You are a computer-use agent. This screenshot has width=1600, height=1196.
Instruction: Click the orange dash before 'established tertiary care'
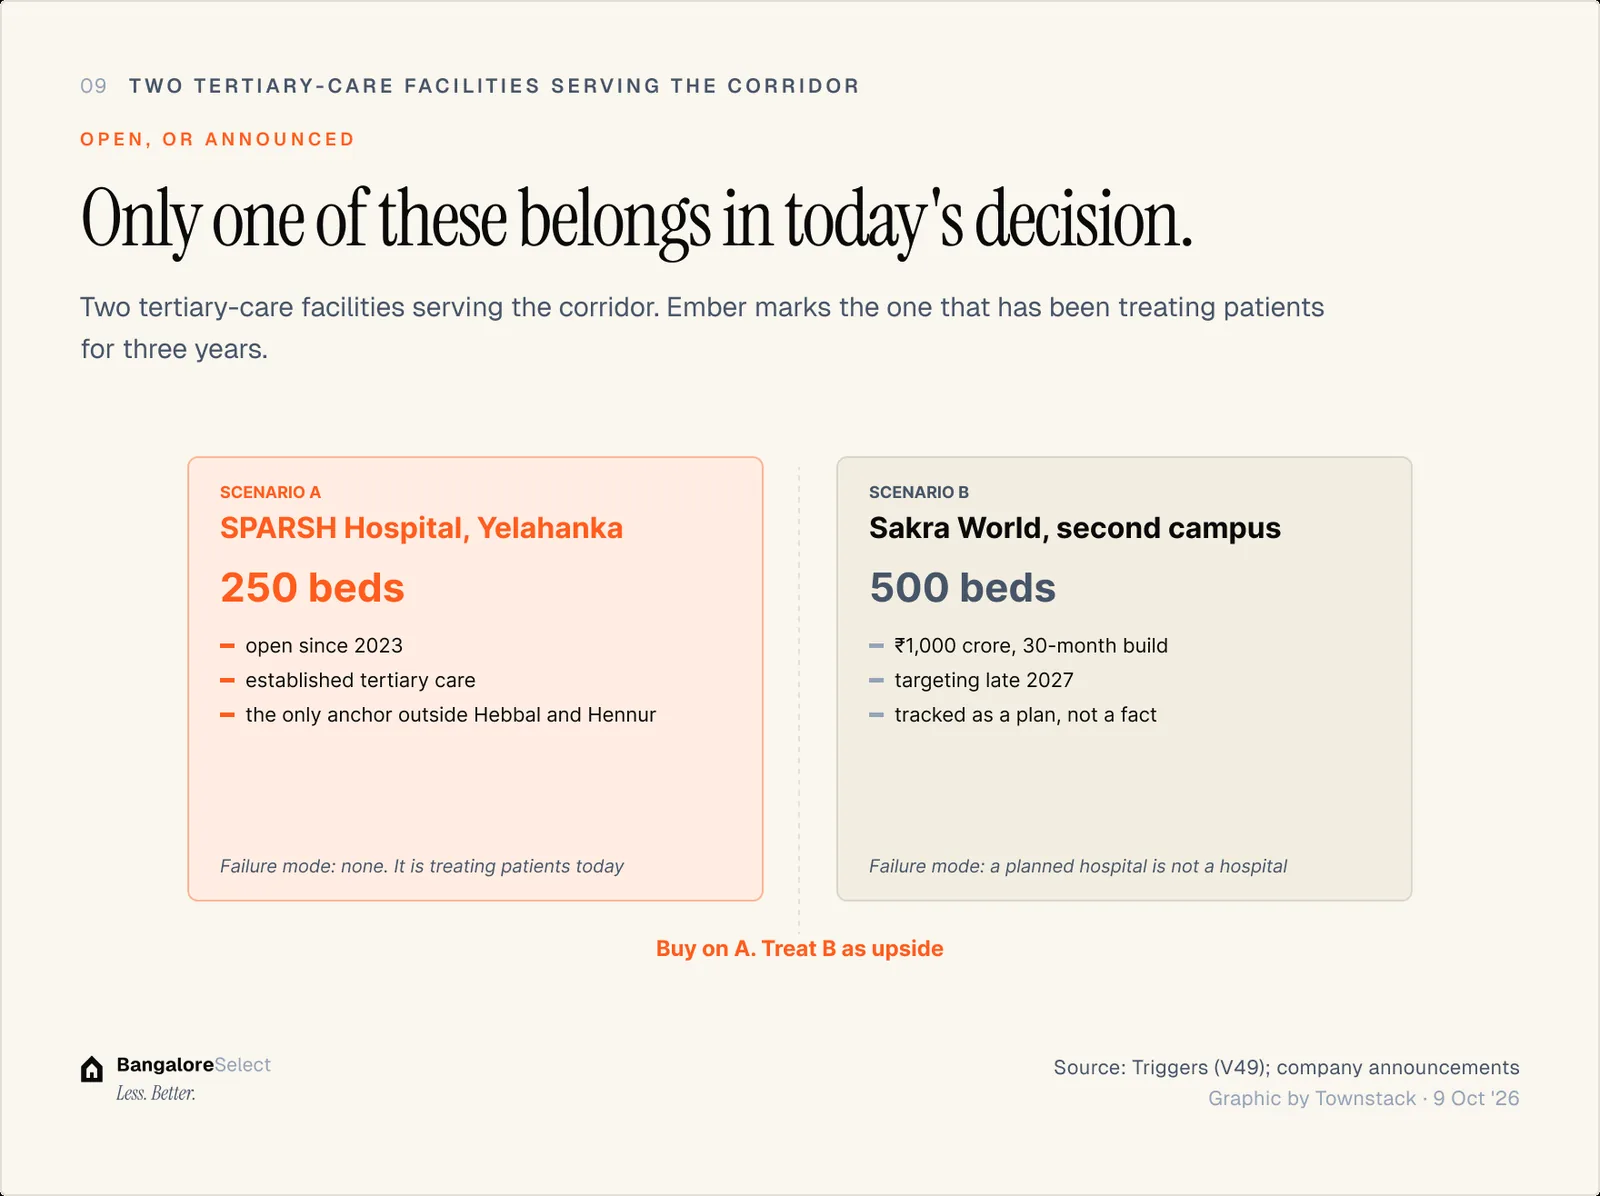click(x=227, y=680)
